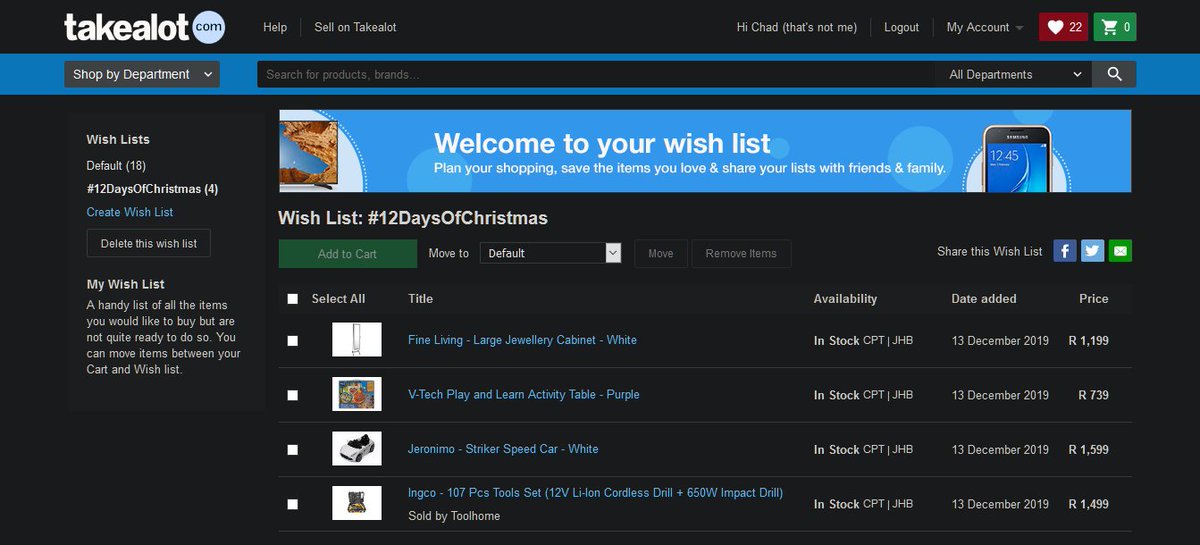Click the search magnifier button

(x=1114, y=74)
